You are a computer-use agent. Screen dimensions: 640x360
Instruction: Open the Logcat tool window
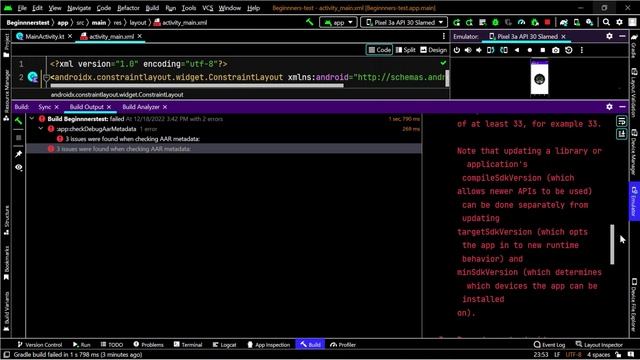point(224,344)
